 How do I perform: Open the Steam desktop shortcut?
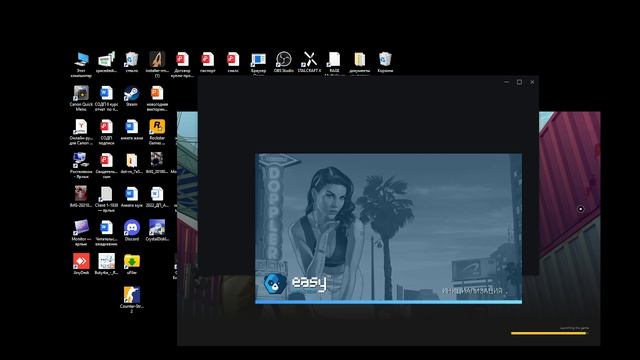coord(131,96)
